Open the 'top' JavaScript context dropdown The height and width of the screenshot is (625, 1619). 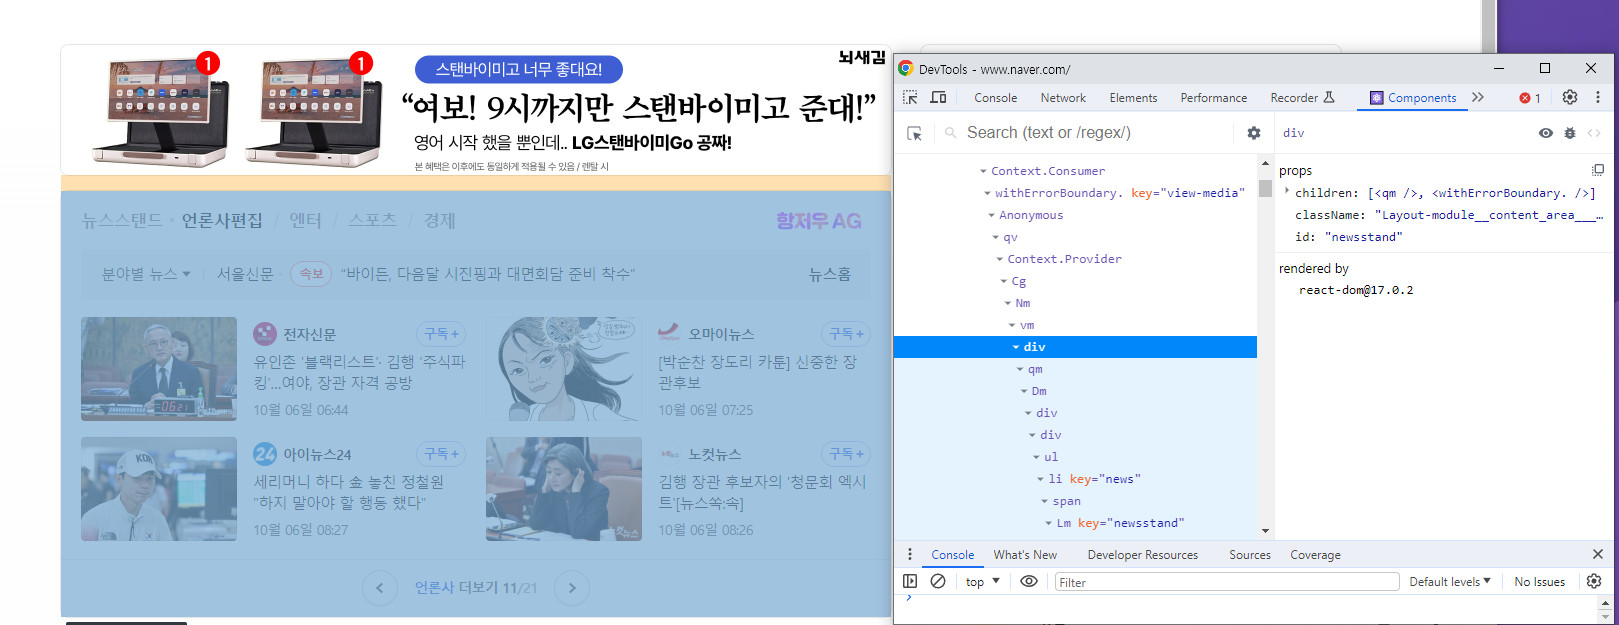(x=982, y=582)
